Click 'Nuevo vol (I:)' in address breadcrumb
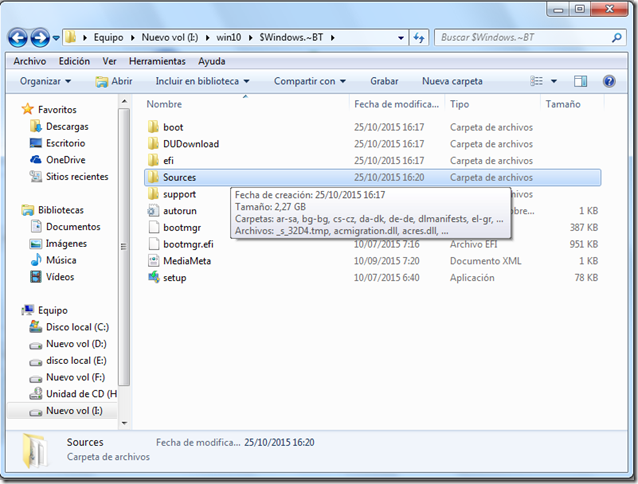Screen dimensions: 638x484 click(170, 37)
